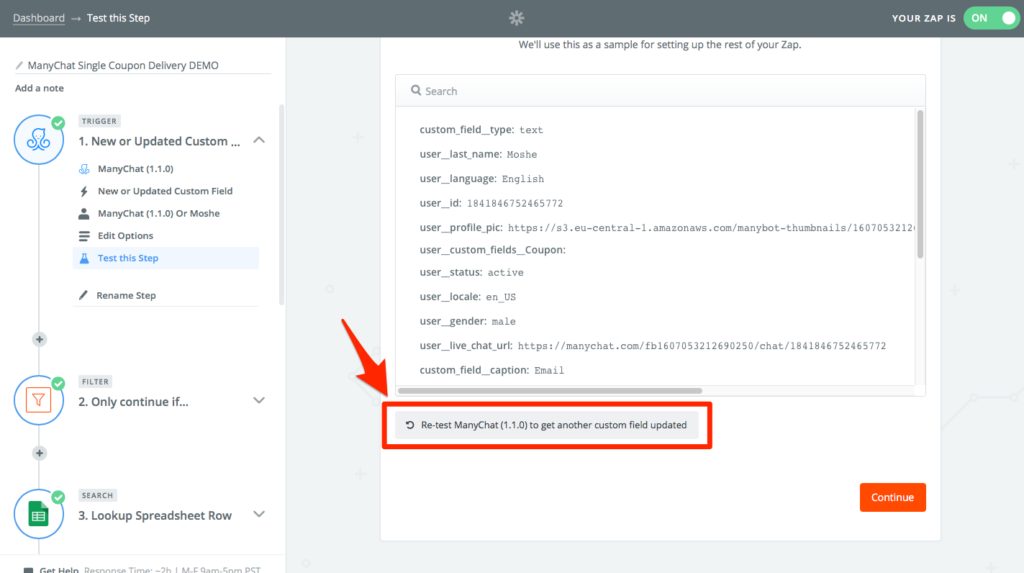
Task: Click the Get Help chat icon
Action: point(28,570)
